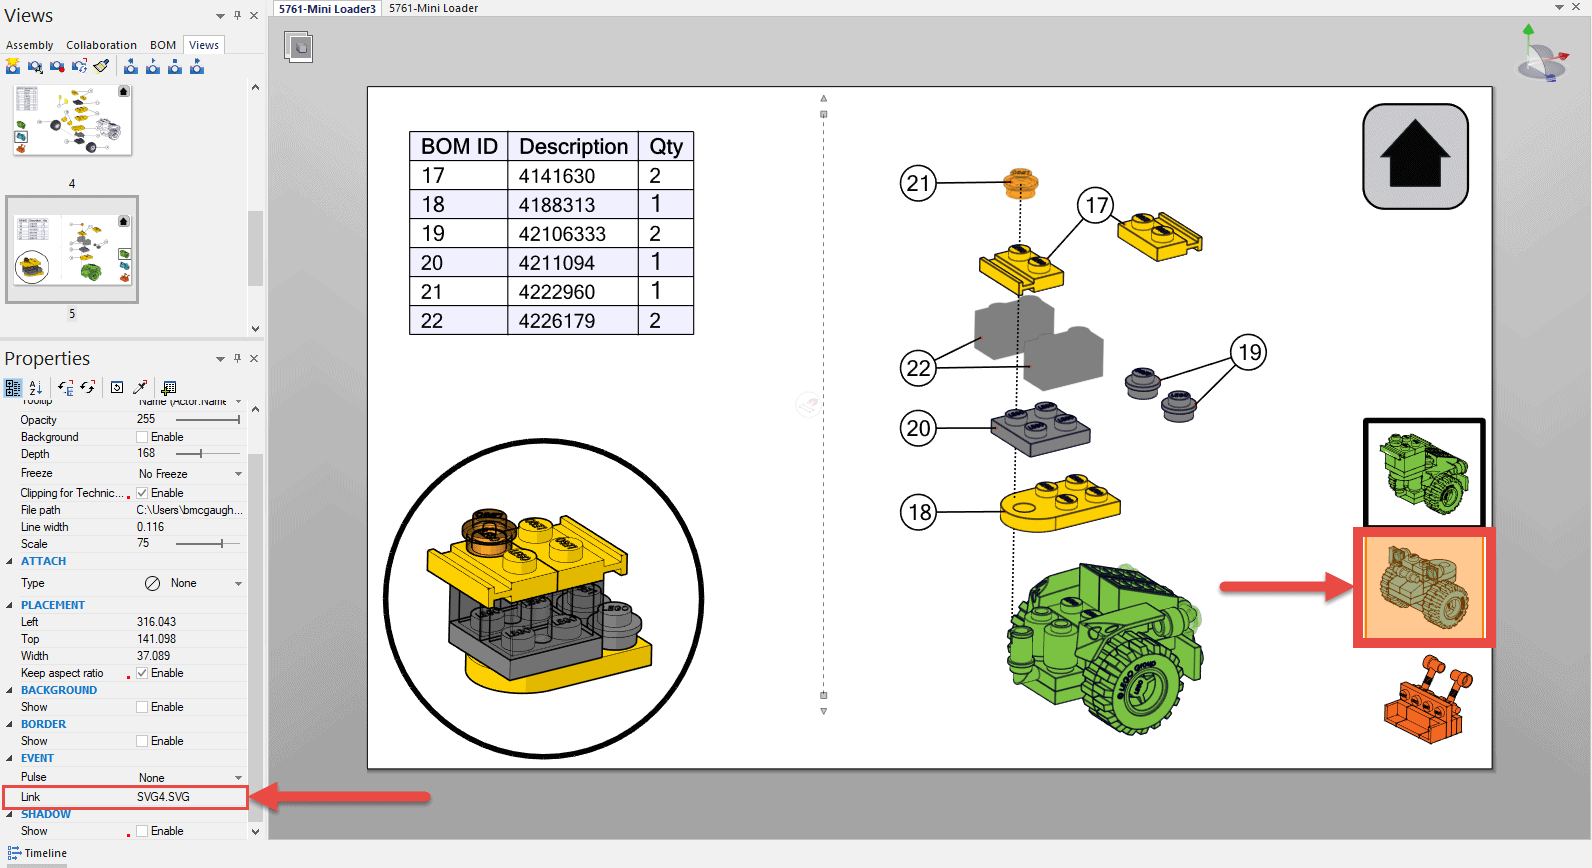Screen dimensions: 1592x868
Task: Select the eyedropper copy-properties tool
Action: coord(140,387)
